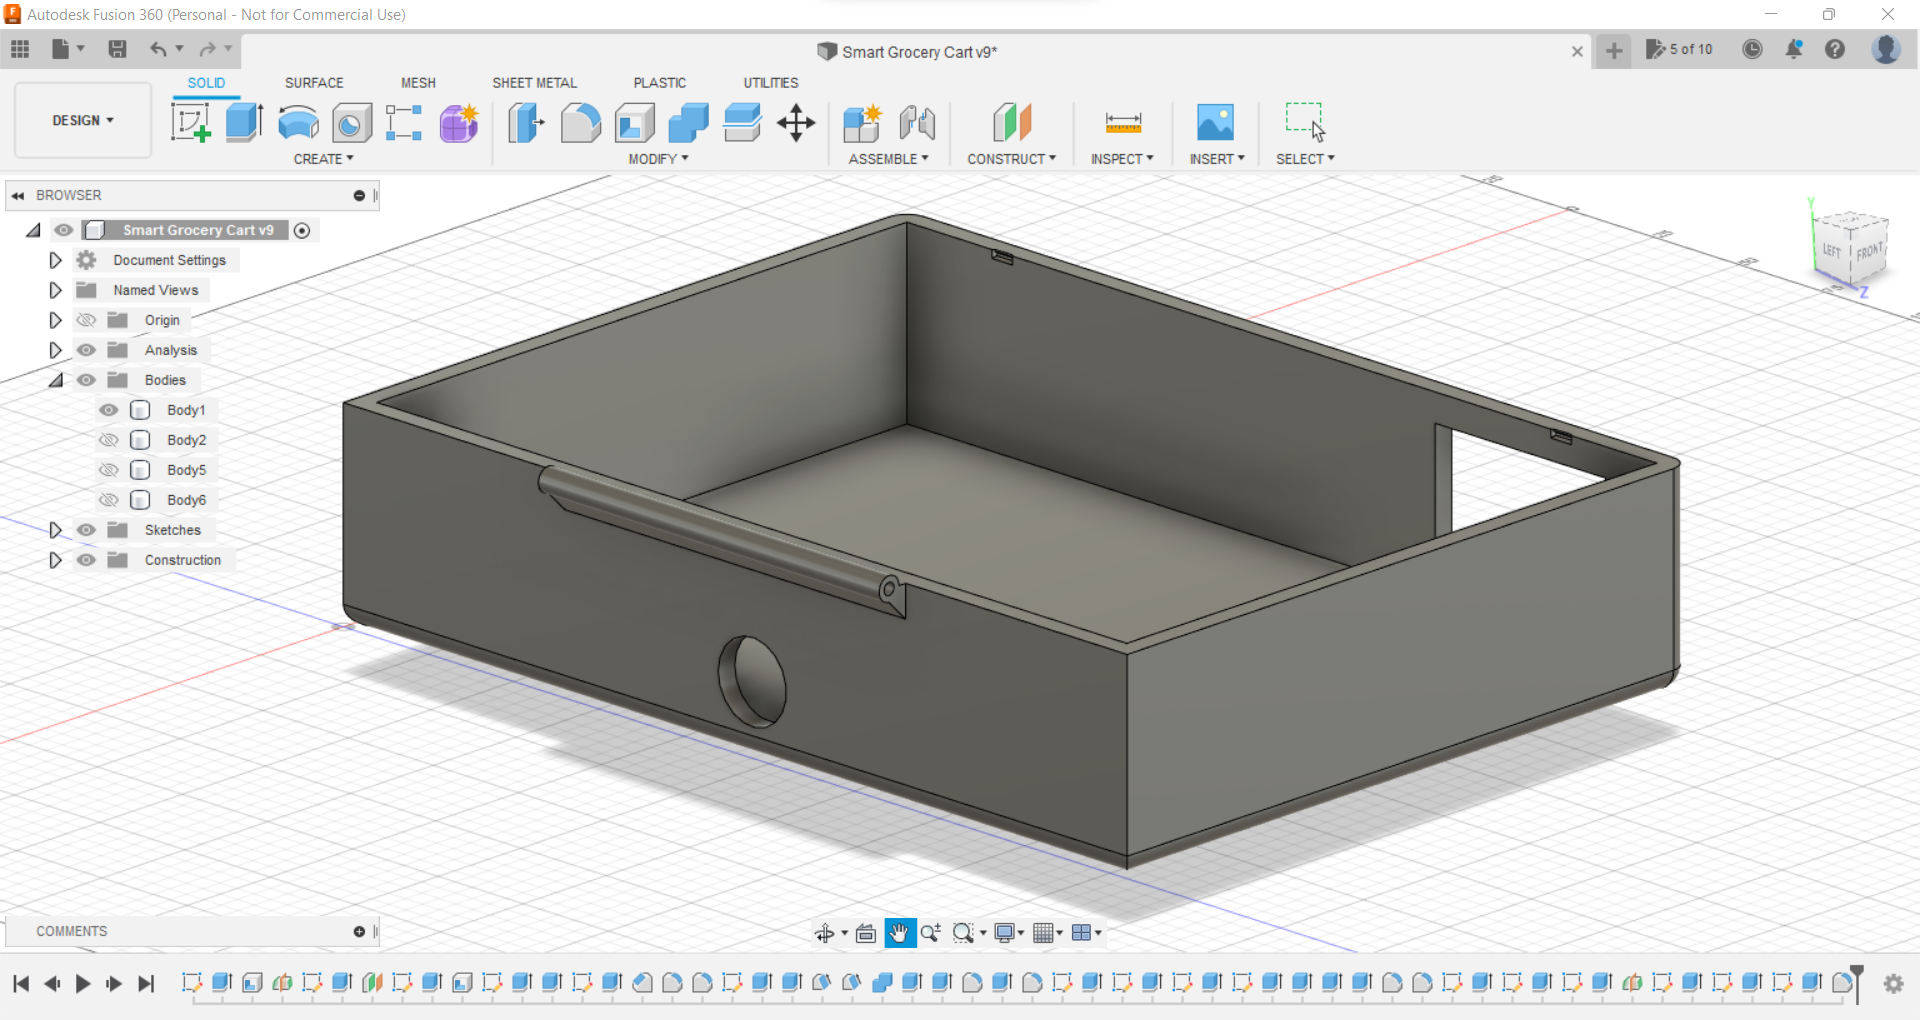Select the Pan tool in view toolbar
The height and width of the screenshot is (1020, 1920).
pyautogui.click(x=899, y=932)
